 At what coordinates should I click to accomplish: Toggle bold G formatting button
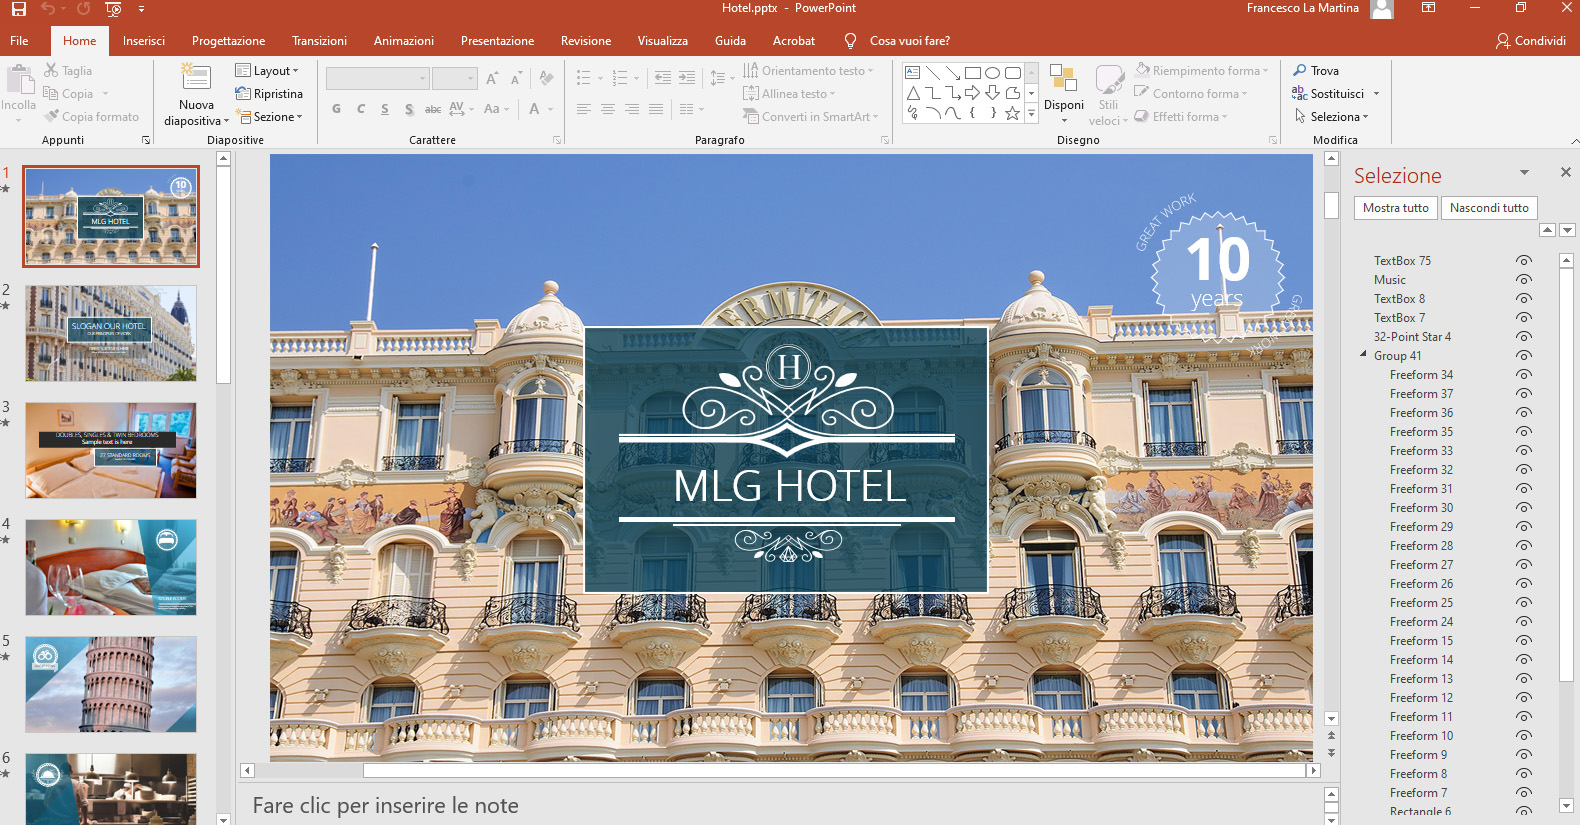pyautogui.click(x=336, y=109)
